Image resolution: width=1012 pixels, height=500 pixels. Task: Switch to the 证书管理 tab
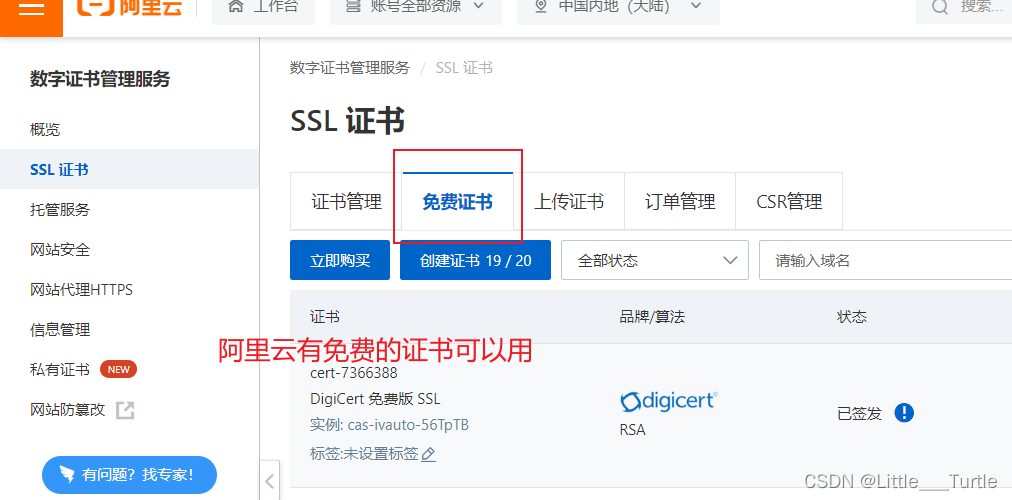pos(347,202)
